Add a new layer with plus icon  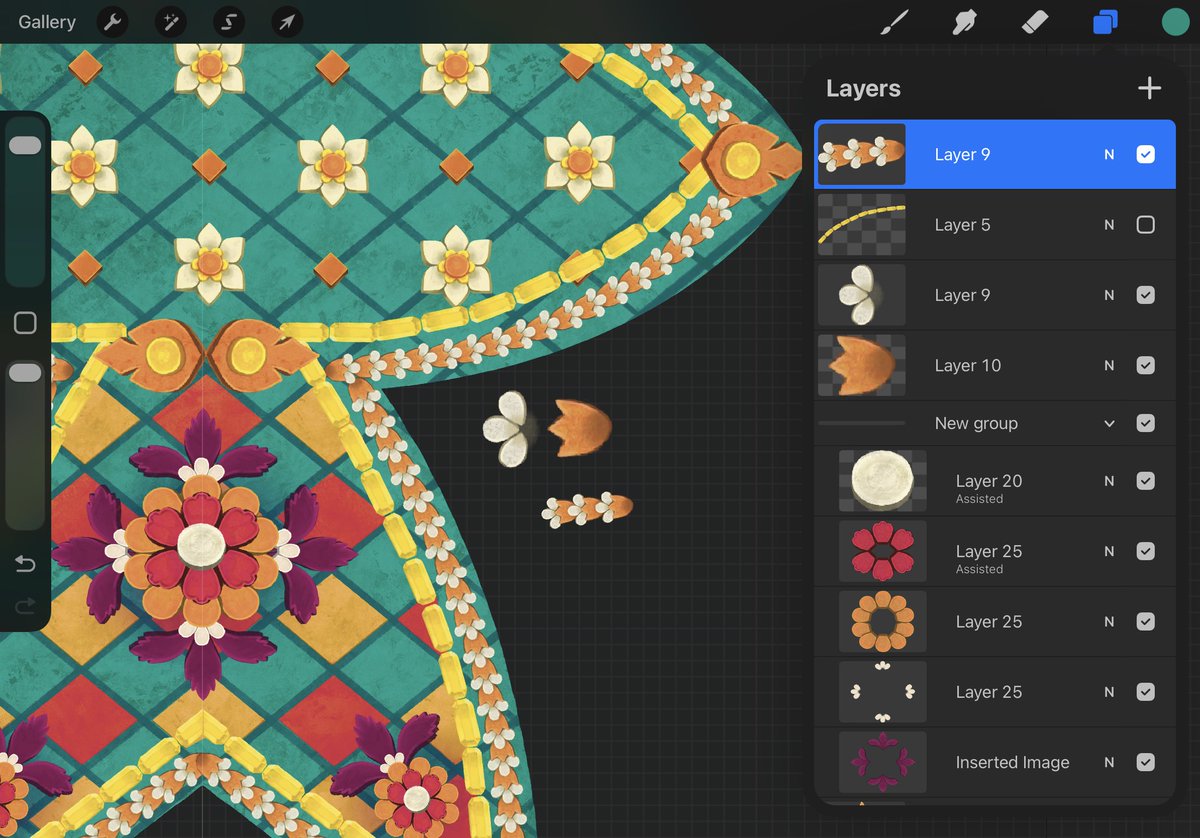(1150, 88)
